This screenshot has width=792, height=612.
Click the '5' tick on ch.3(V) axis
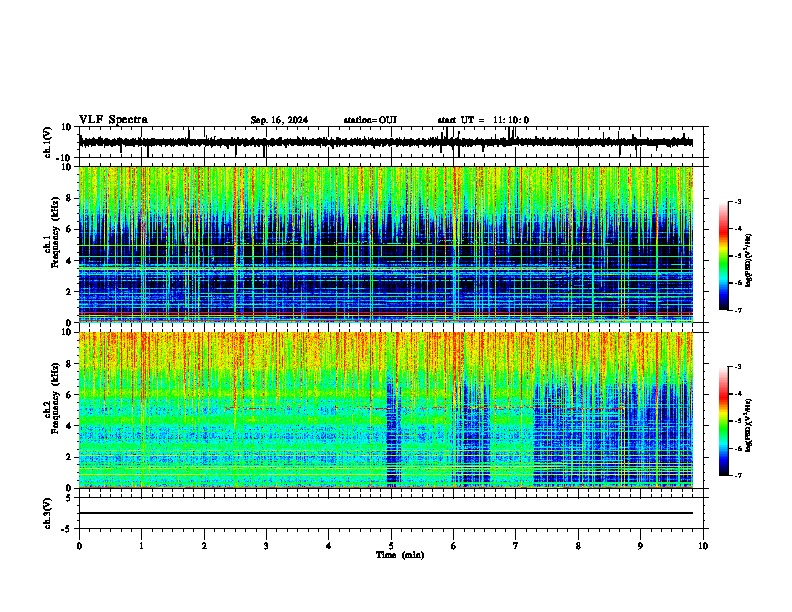point(69,497)
